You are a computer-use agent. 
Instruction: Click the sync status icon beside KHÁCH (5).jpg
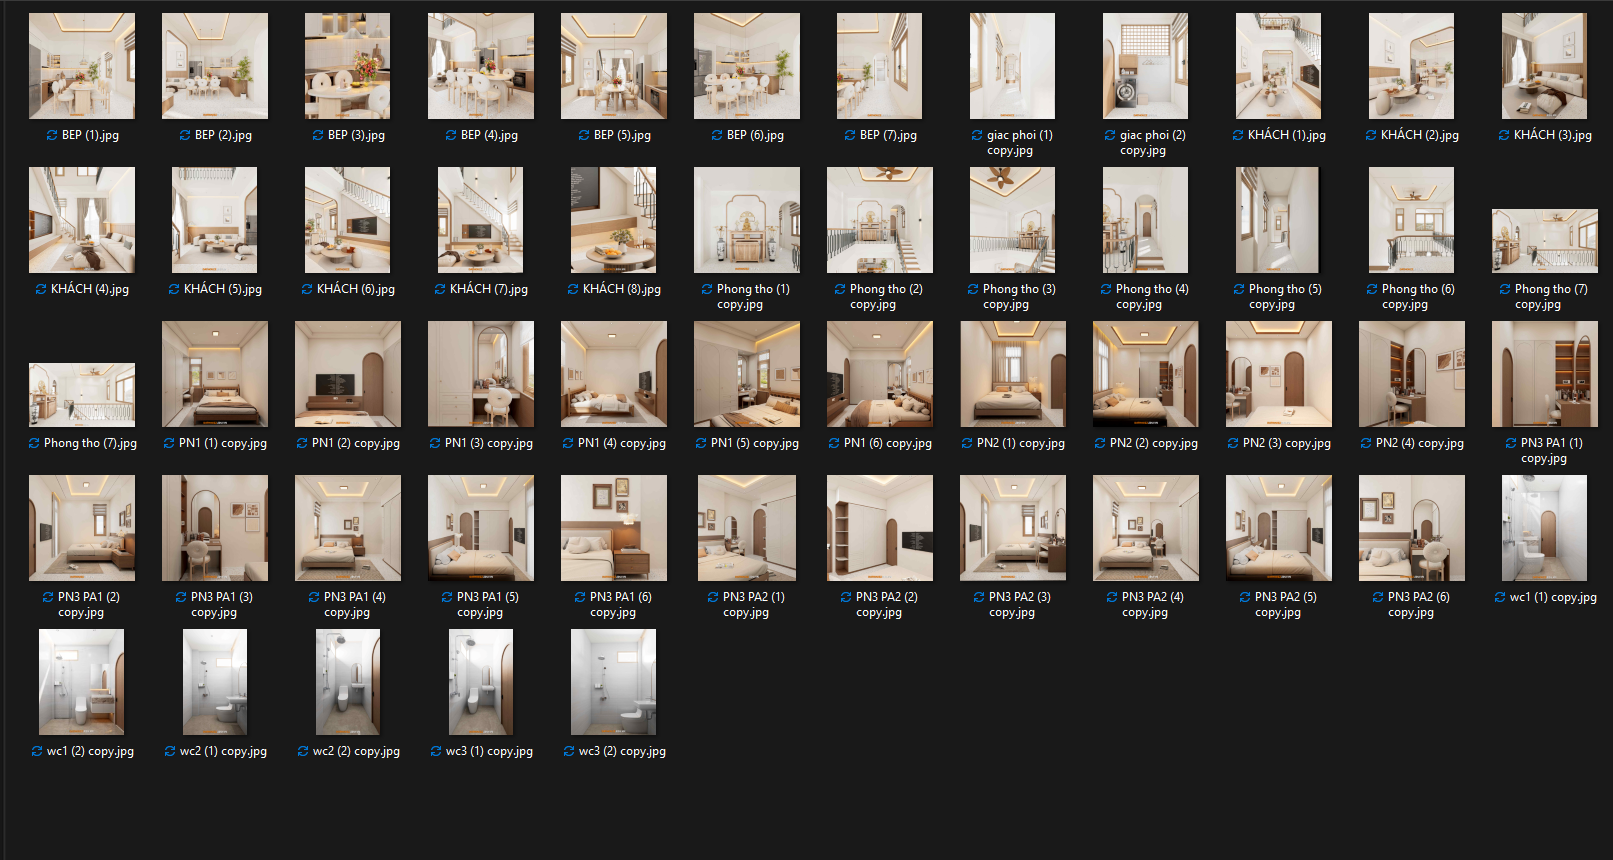(x=174, y=289)
